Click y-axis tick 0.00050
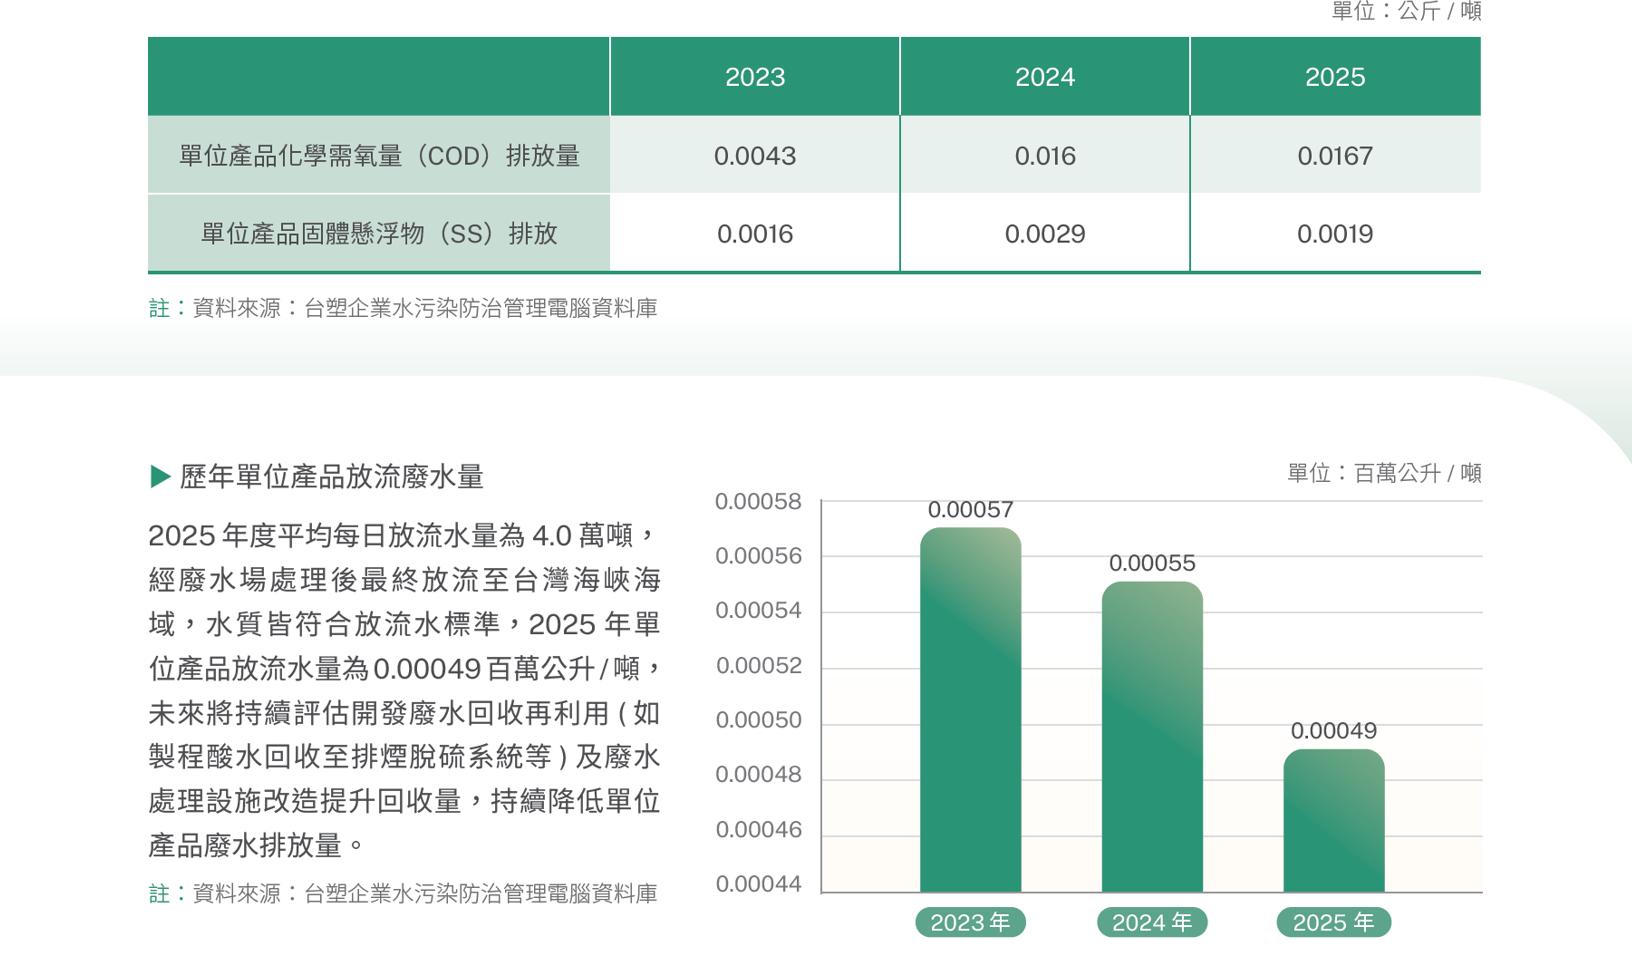This screenshot has height=956, width=1632. coord(758,720)
